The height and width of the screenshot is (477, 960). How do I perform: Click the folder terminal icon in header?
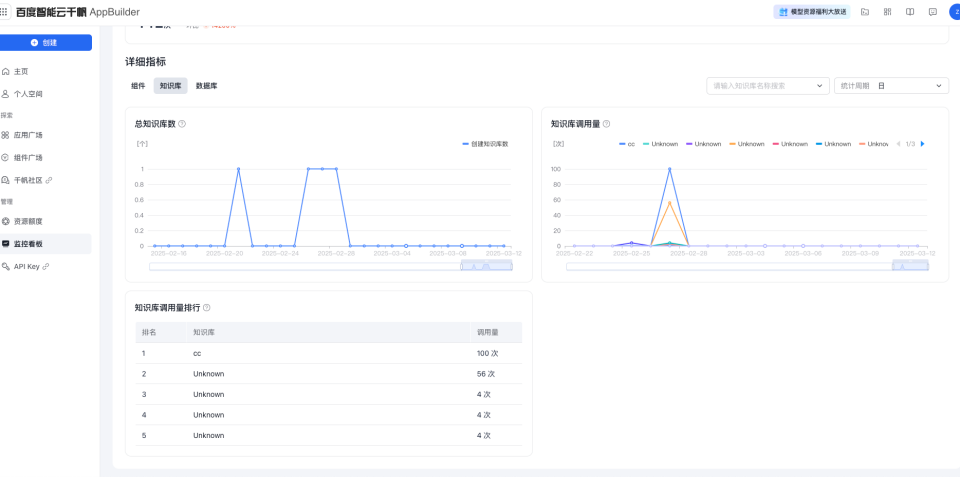pos(865,12)
